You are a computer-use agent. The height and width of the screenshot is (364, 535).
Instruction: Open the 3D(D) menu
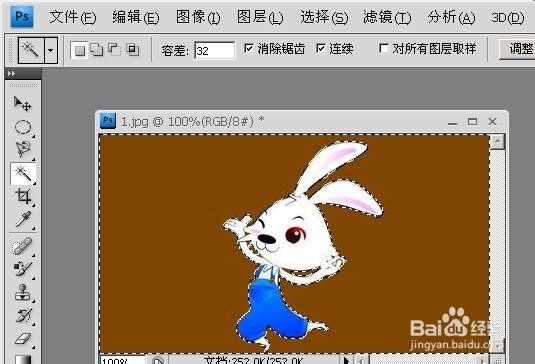(508, 17)
